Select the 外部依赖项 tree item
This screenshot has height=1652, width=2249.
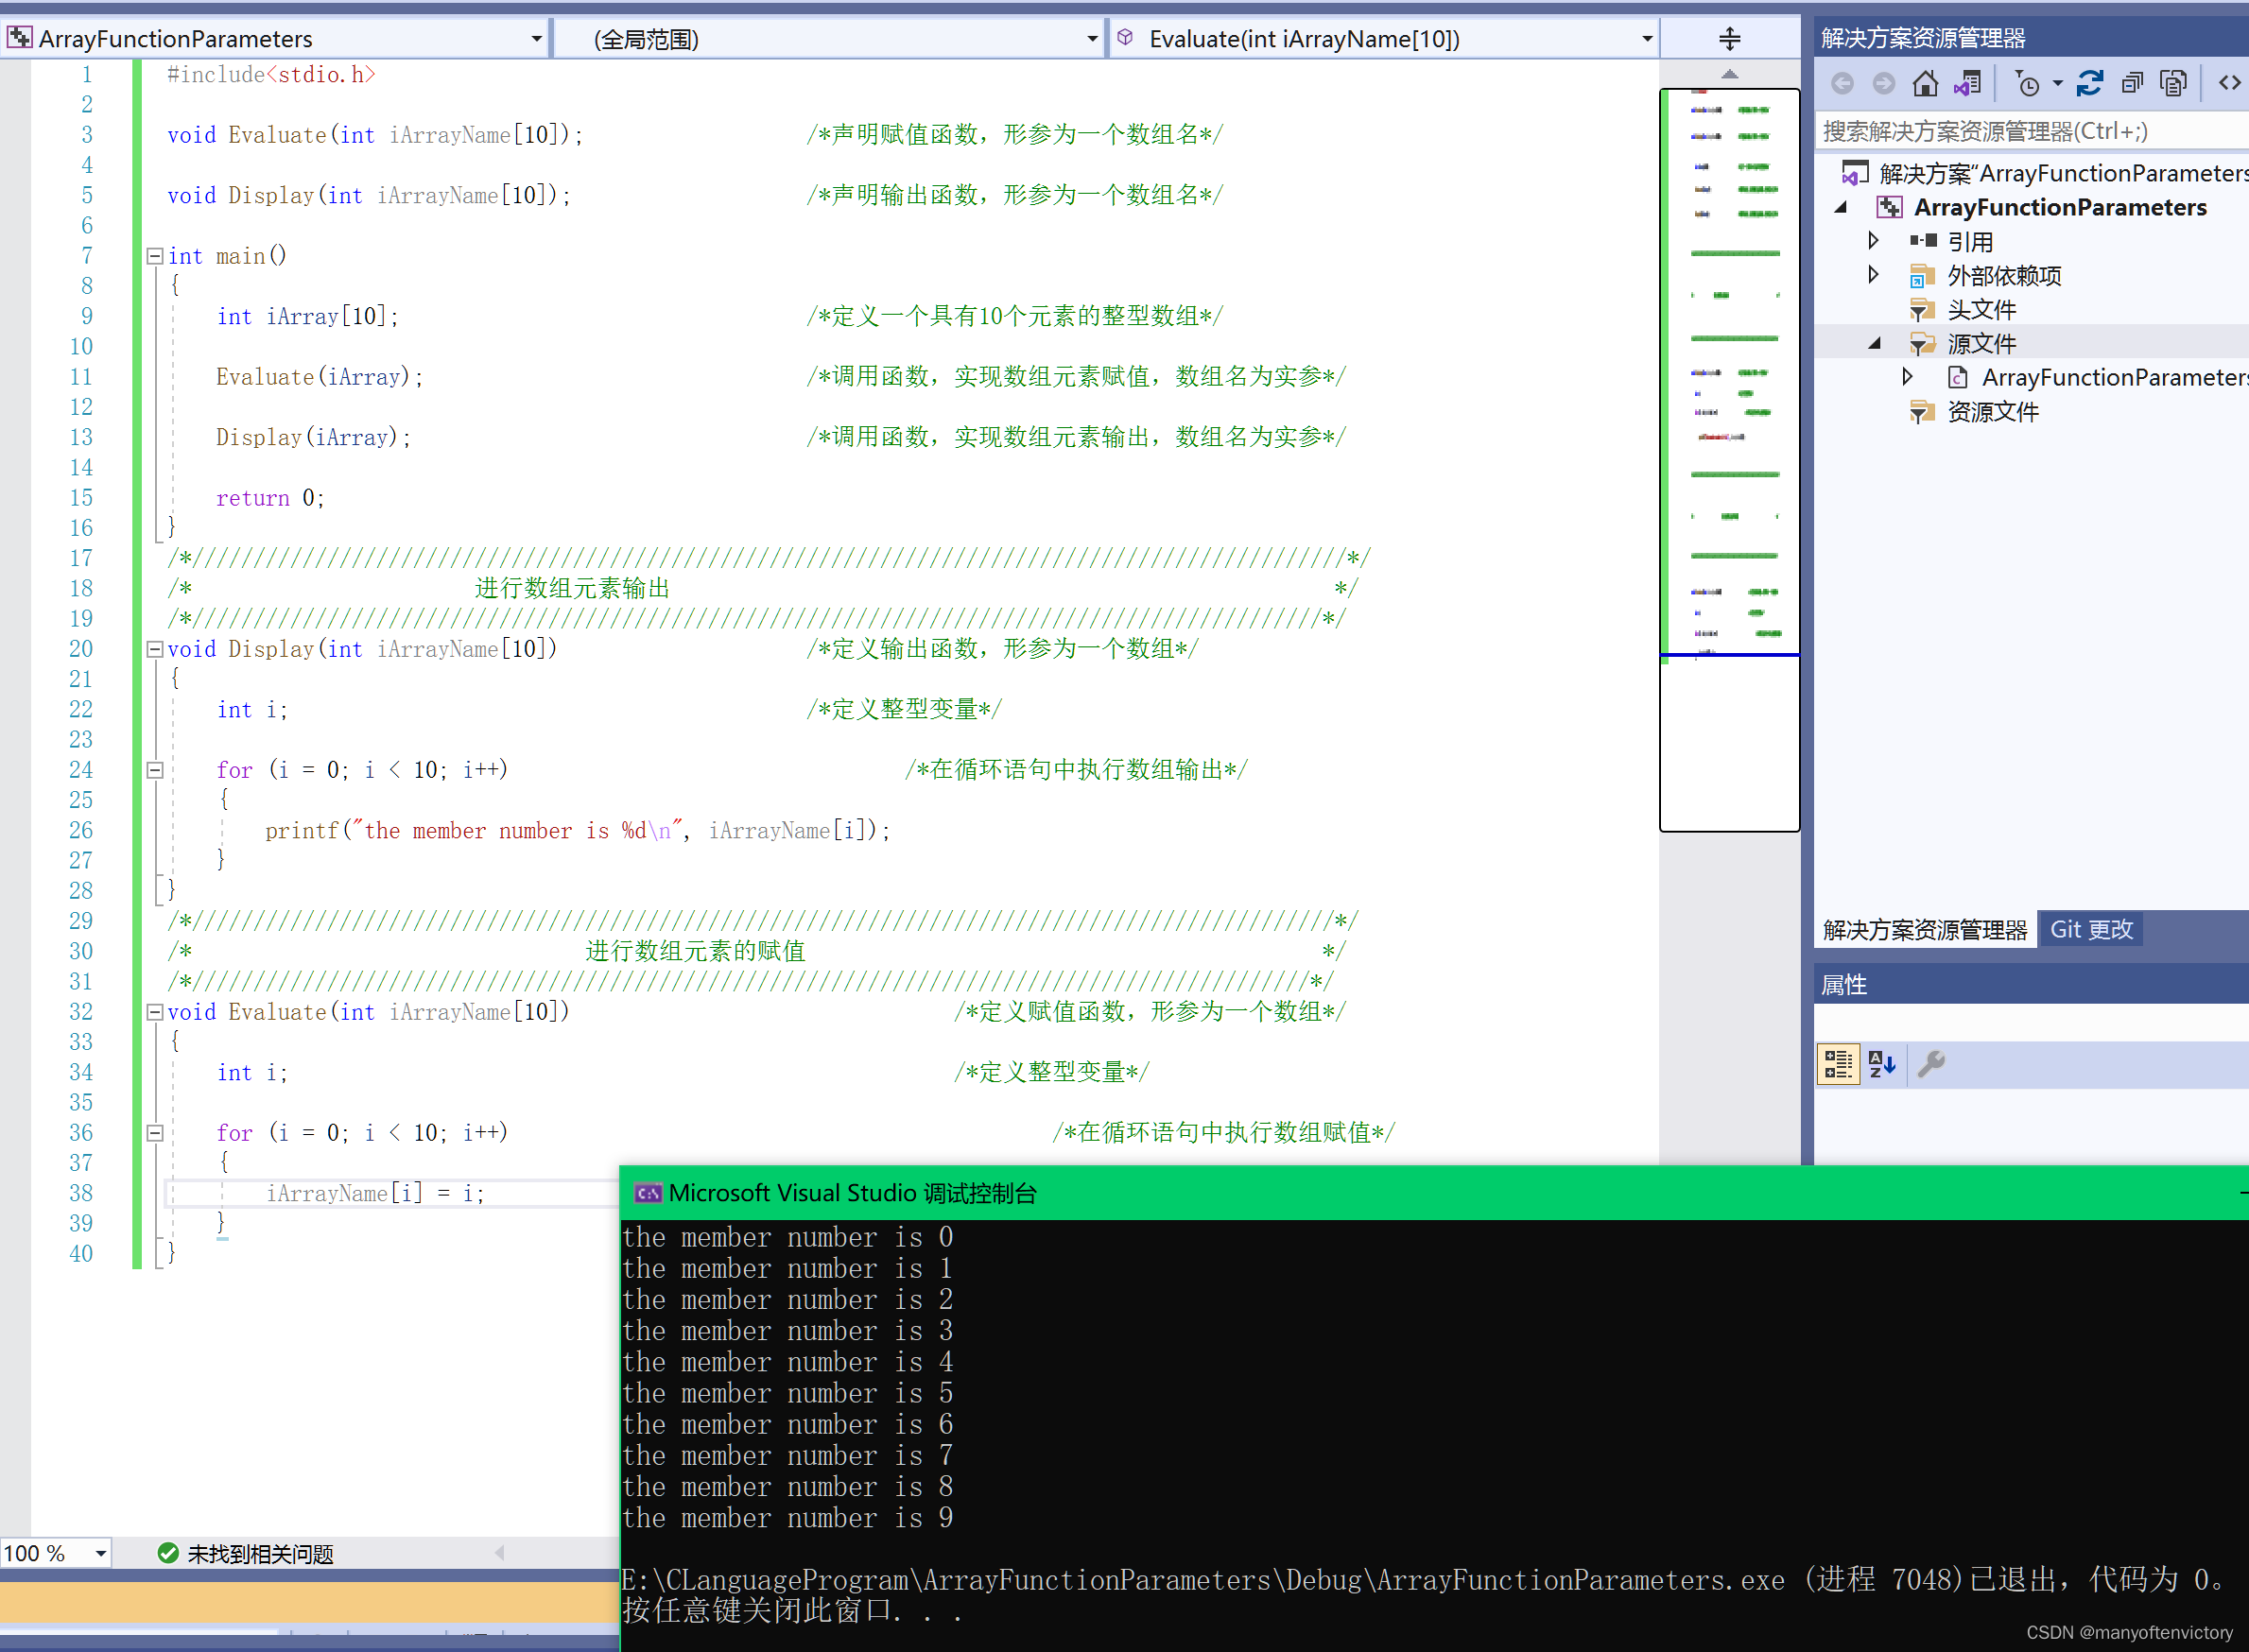pos(2004,275)
